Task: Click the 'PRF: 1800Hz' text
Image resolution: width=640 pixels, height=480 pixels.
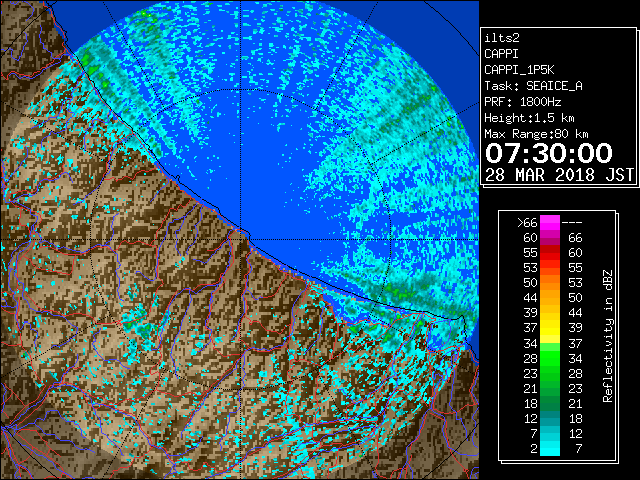Action: [522, 102]
